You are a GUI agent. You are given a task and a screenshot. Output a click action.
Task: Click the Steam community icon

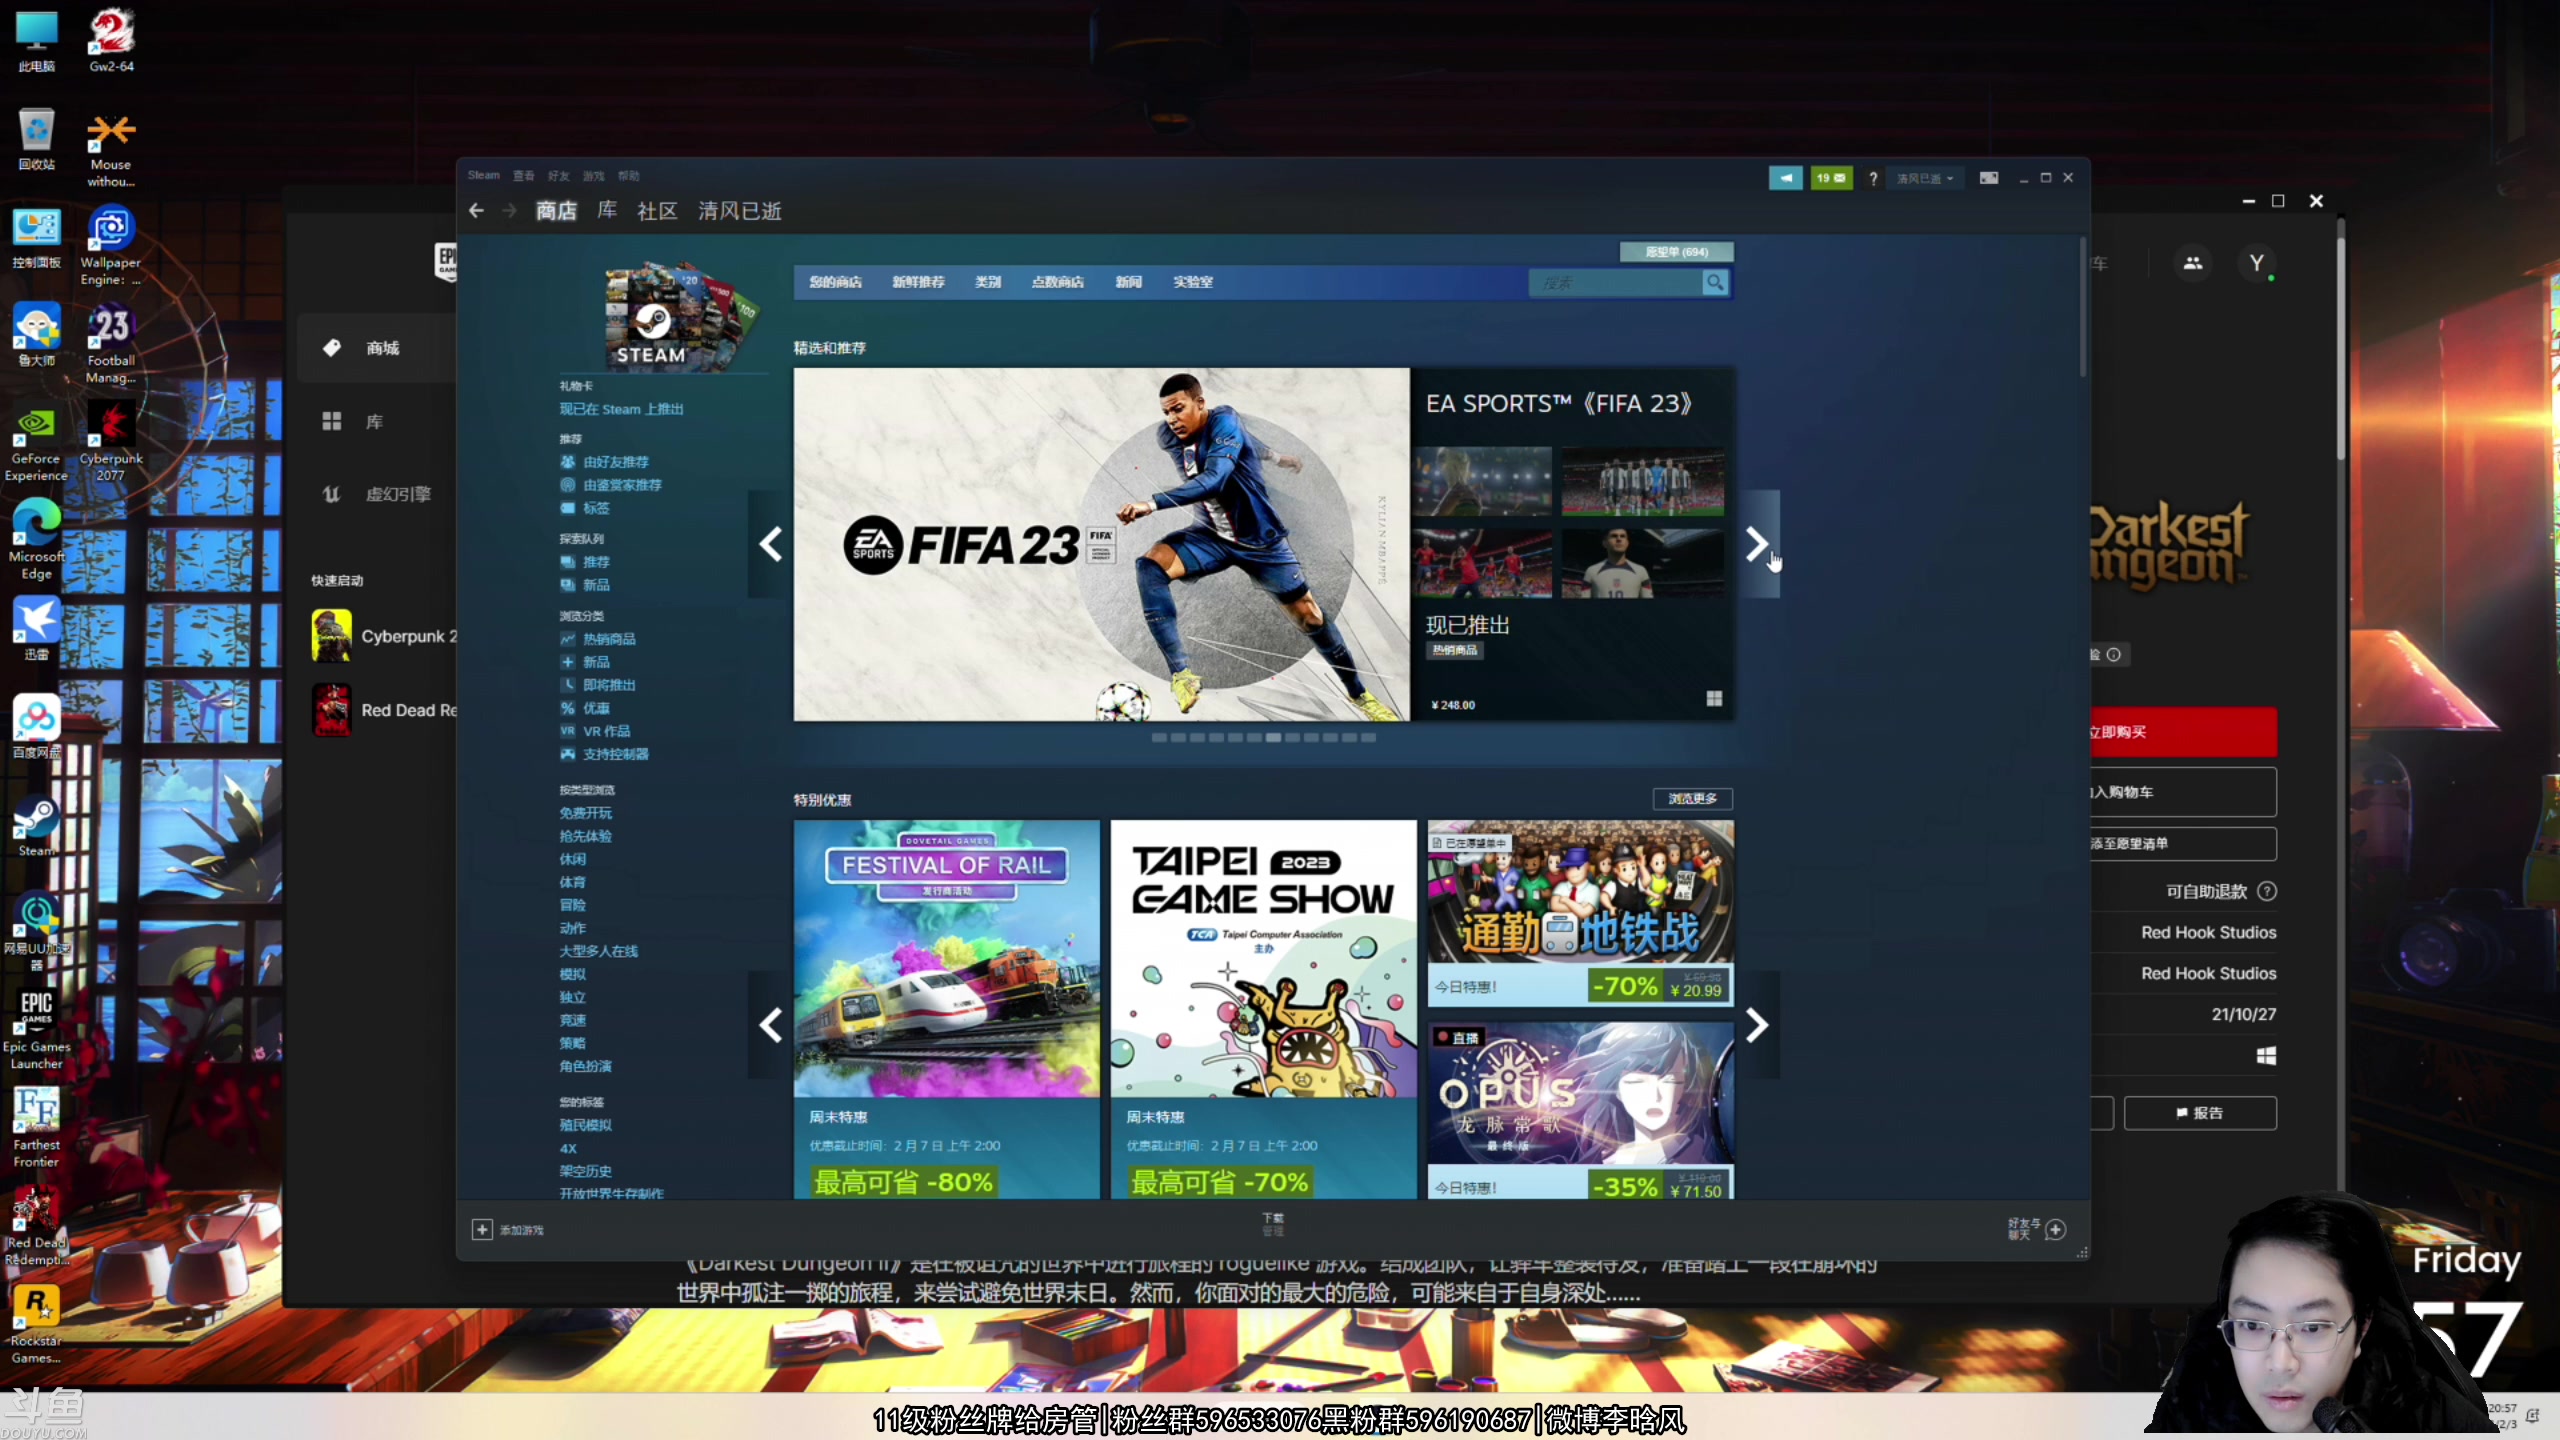(659, 211)
